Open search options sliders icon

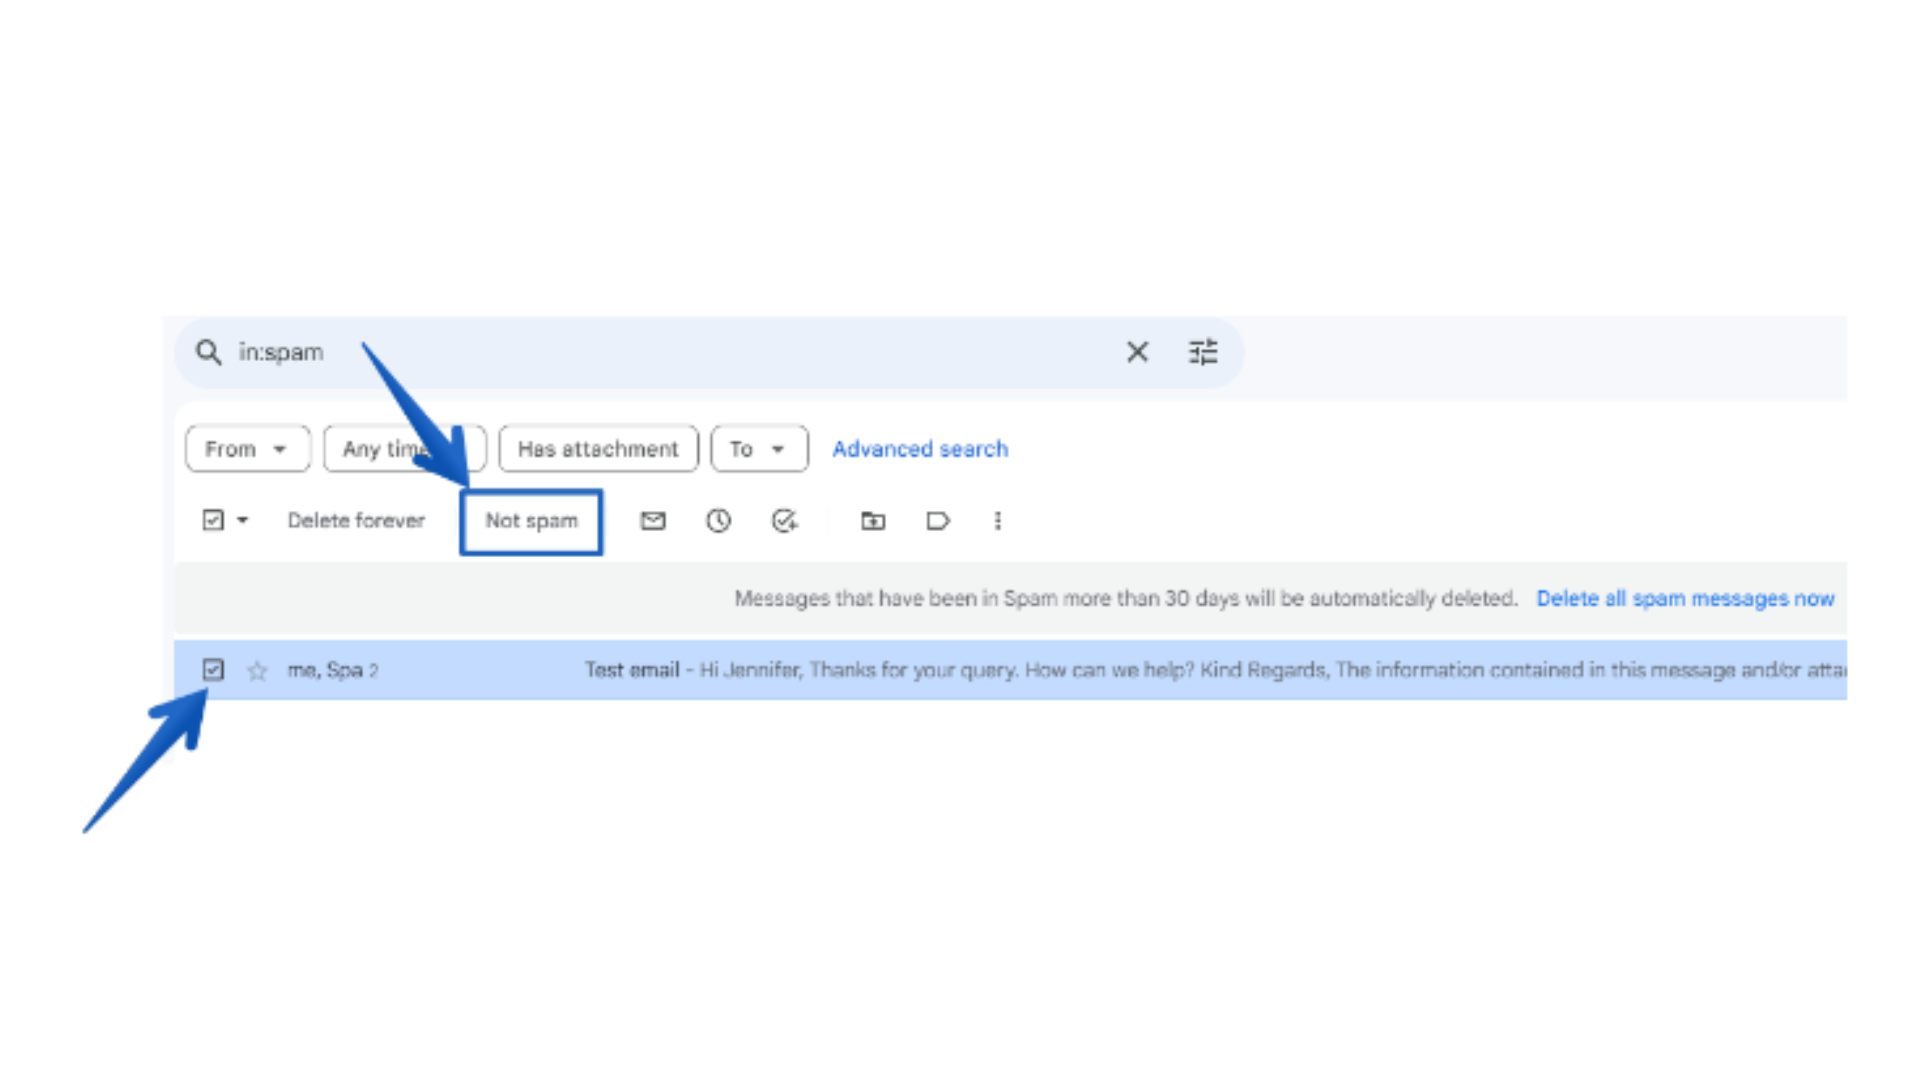pyautogui.click(x=1203, y=352)
